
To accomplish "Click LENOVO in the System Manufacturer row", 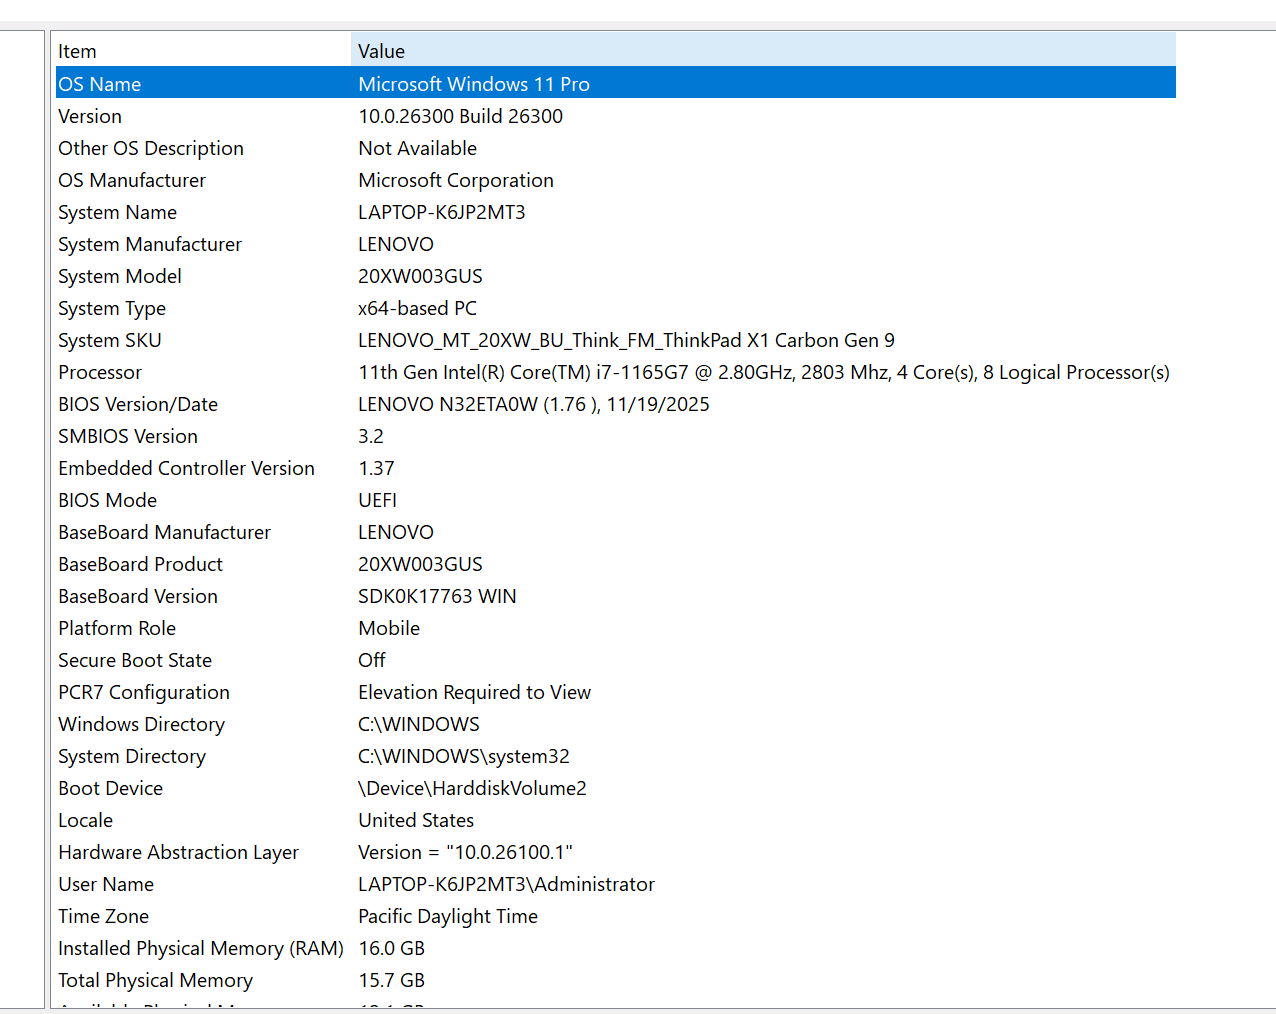I will (x=396, y=244).
